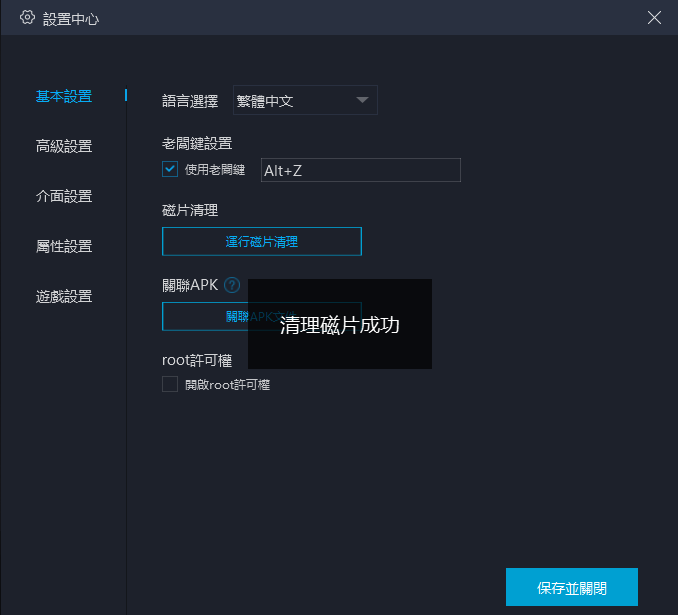Click 保存並關閉 to save and close
Image resolution: width=678 pixels, height=615 pixels.
point(572,587)
